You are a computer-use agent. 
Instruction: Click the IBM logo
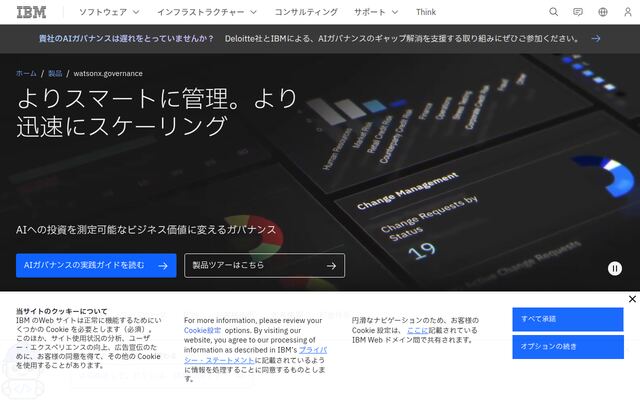tap(31, 12)
